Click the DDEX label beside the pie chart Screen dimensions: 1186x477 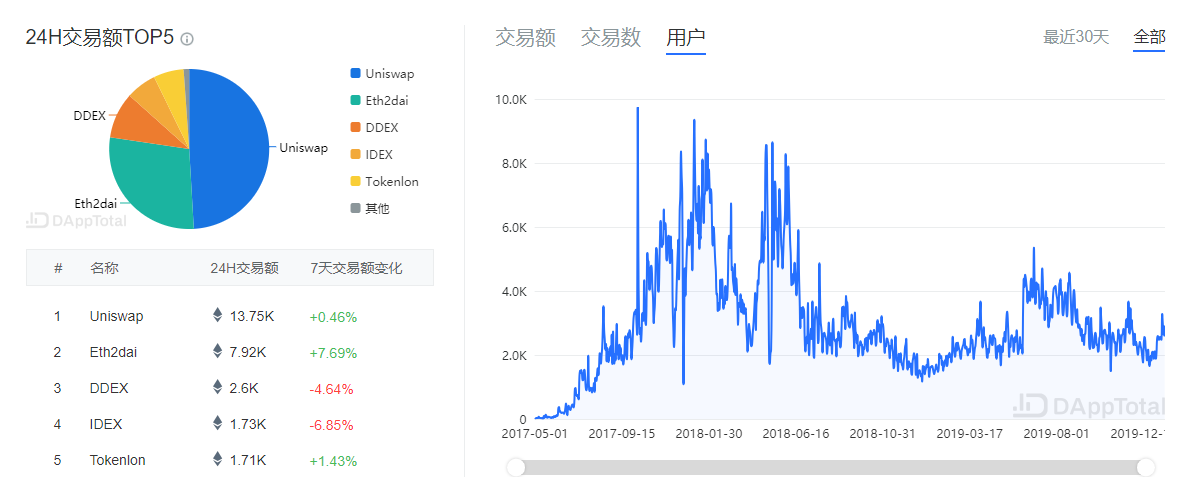[x=89, y=116]
